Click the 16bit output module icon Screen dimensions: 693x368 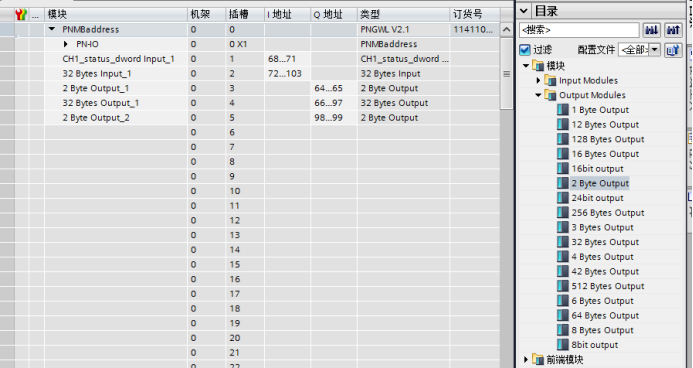pyautogui.click(x=563, y=168)
